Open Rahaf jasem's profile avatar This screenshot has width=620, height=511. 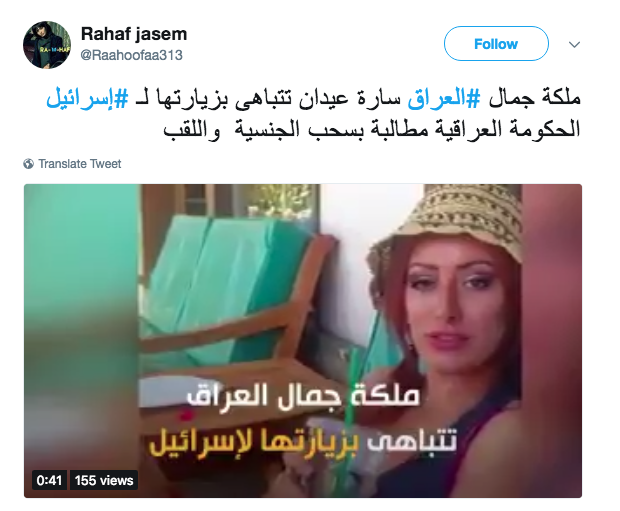tap(47, 45)
